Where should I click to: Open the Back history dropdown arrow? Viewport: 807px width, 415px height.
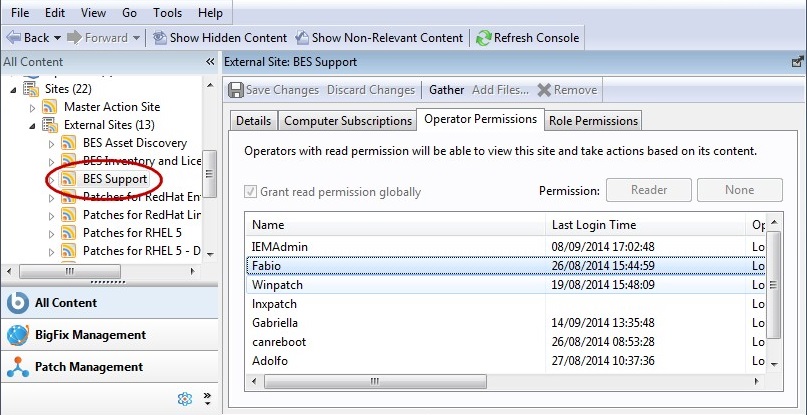57,38
